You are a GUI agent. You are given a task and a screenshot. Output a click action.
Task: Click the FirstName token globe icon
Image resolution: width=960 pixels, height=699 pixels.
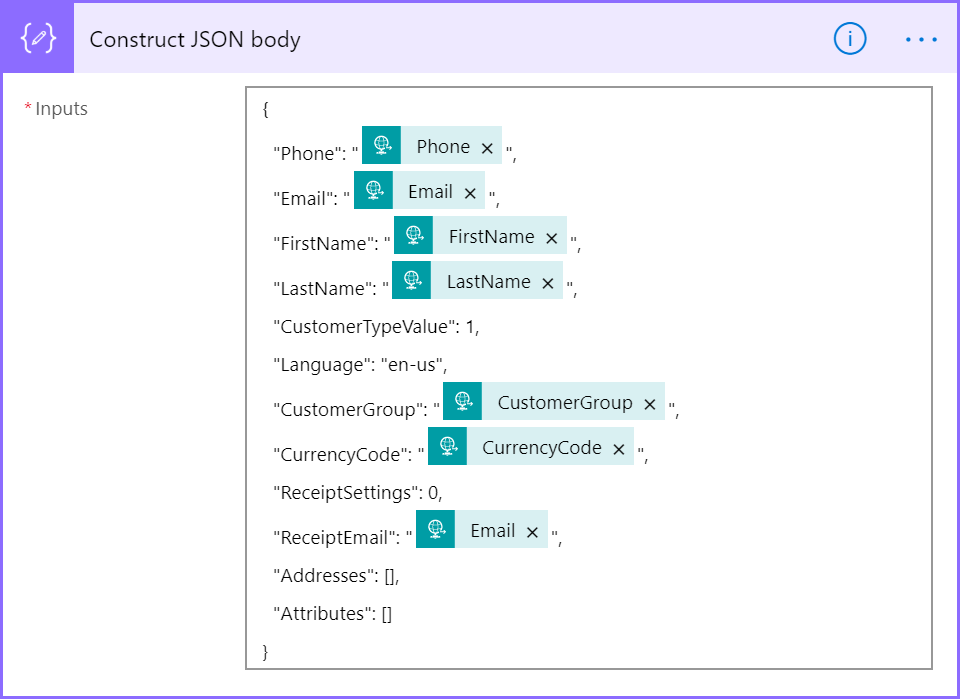pos(413,235)
